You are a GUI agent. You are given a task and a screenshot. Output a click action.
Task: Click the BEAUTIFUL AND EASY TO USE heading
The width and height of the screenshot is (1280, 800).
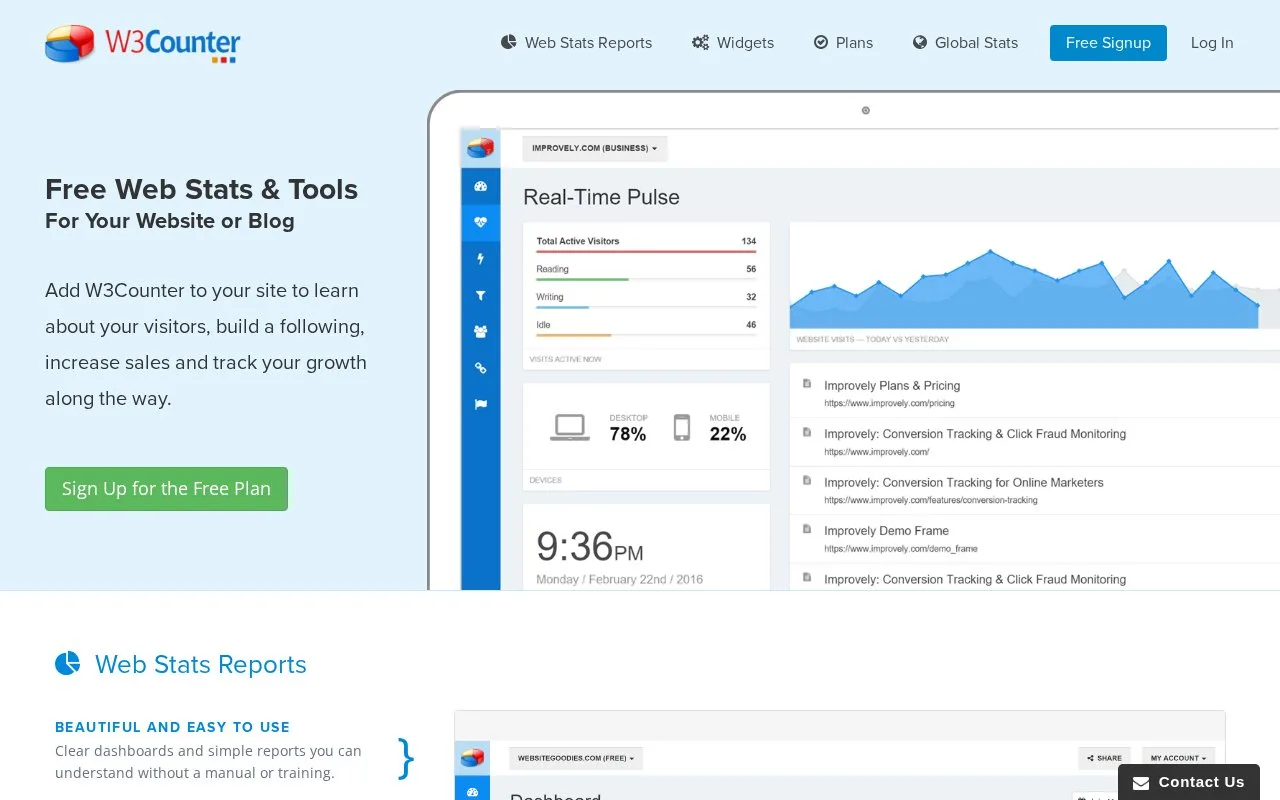pyautogui.click(x=172, y=727)
